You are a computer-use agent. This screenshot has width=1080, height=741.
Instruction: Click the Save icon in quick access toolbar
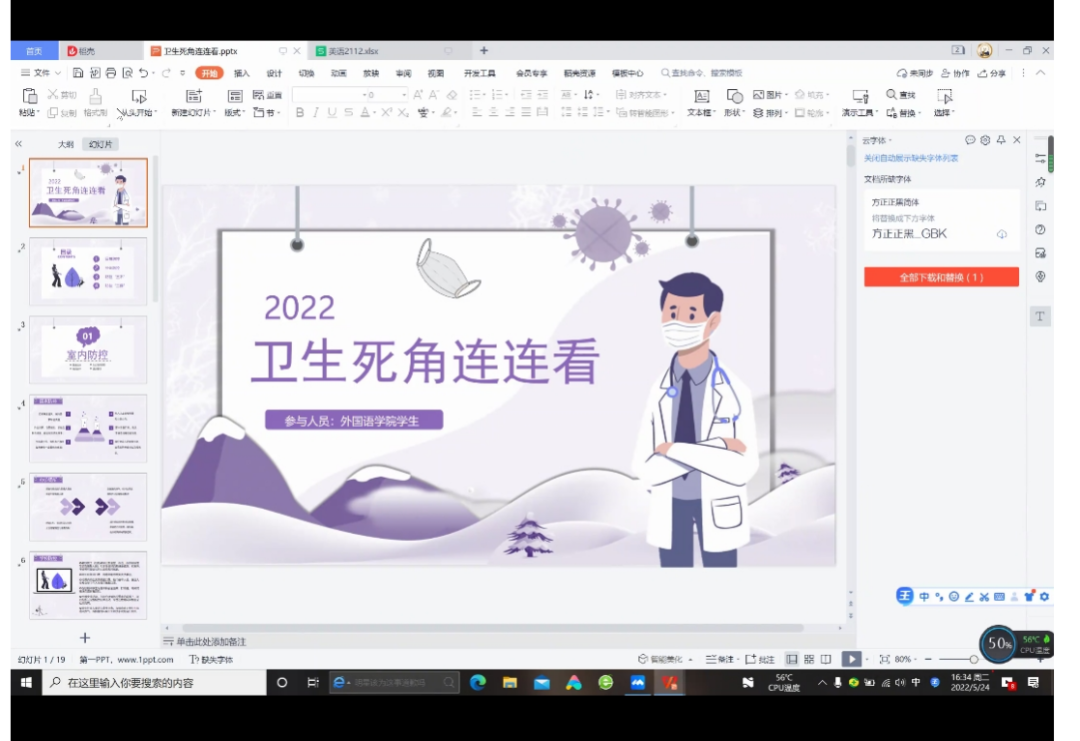(x=79, y=73)
